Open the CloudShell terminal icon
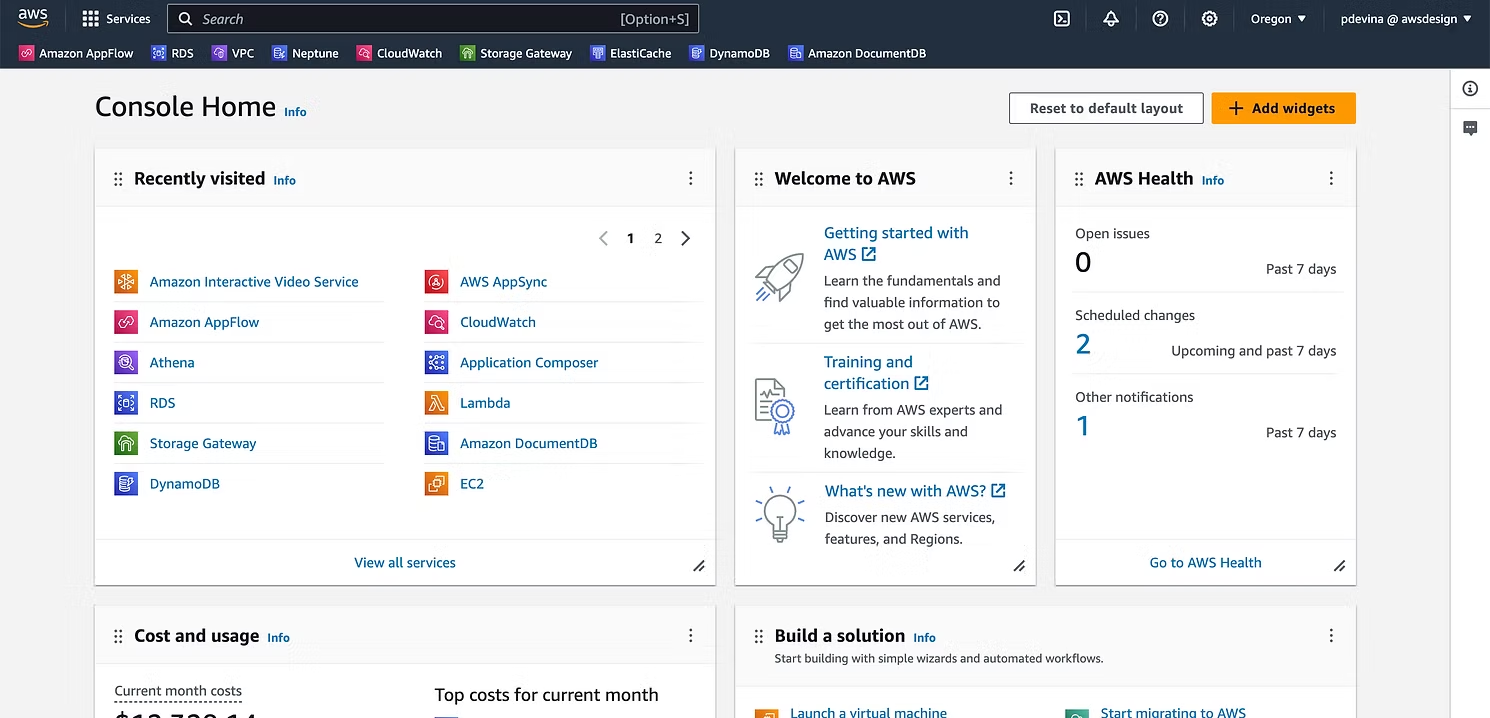The height and width of the screenshot is (718, 1490). tap(1062, 19)
